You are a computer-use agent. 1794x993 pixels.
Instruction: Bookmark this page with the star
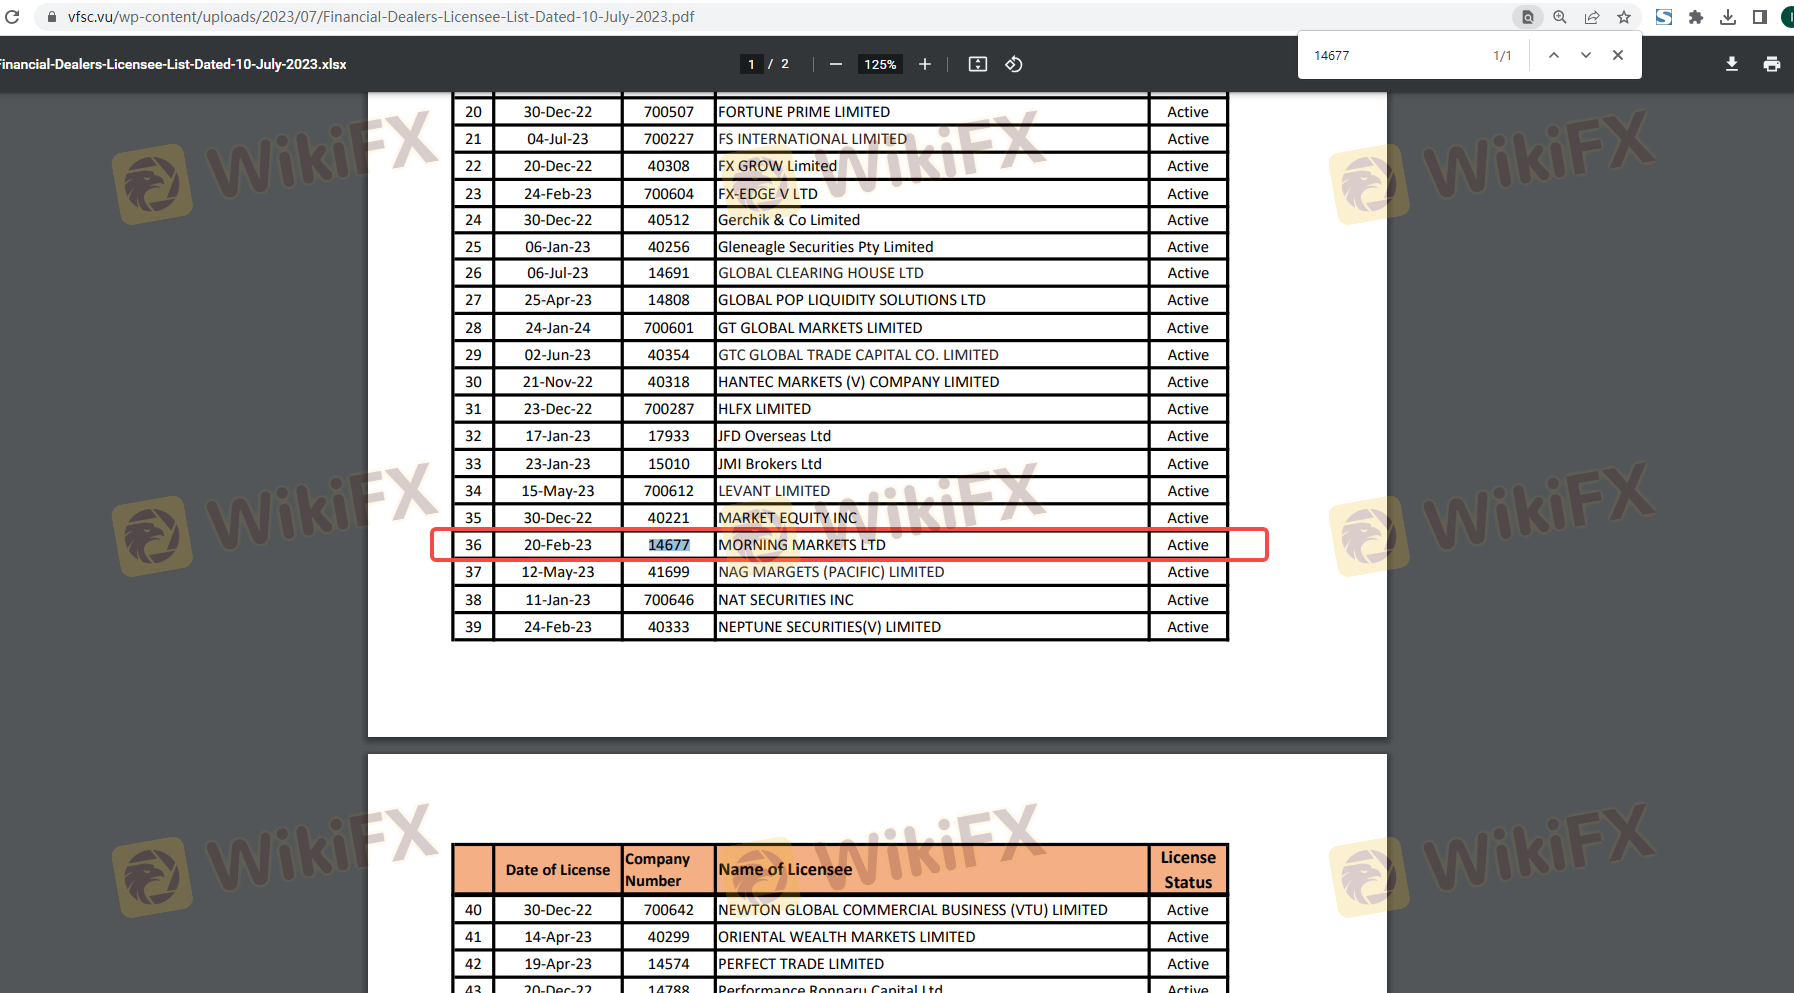coord(1624,17)
